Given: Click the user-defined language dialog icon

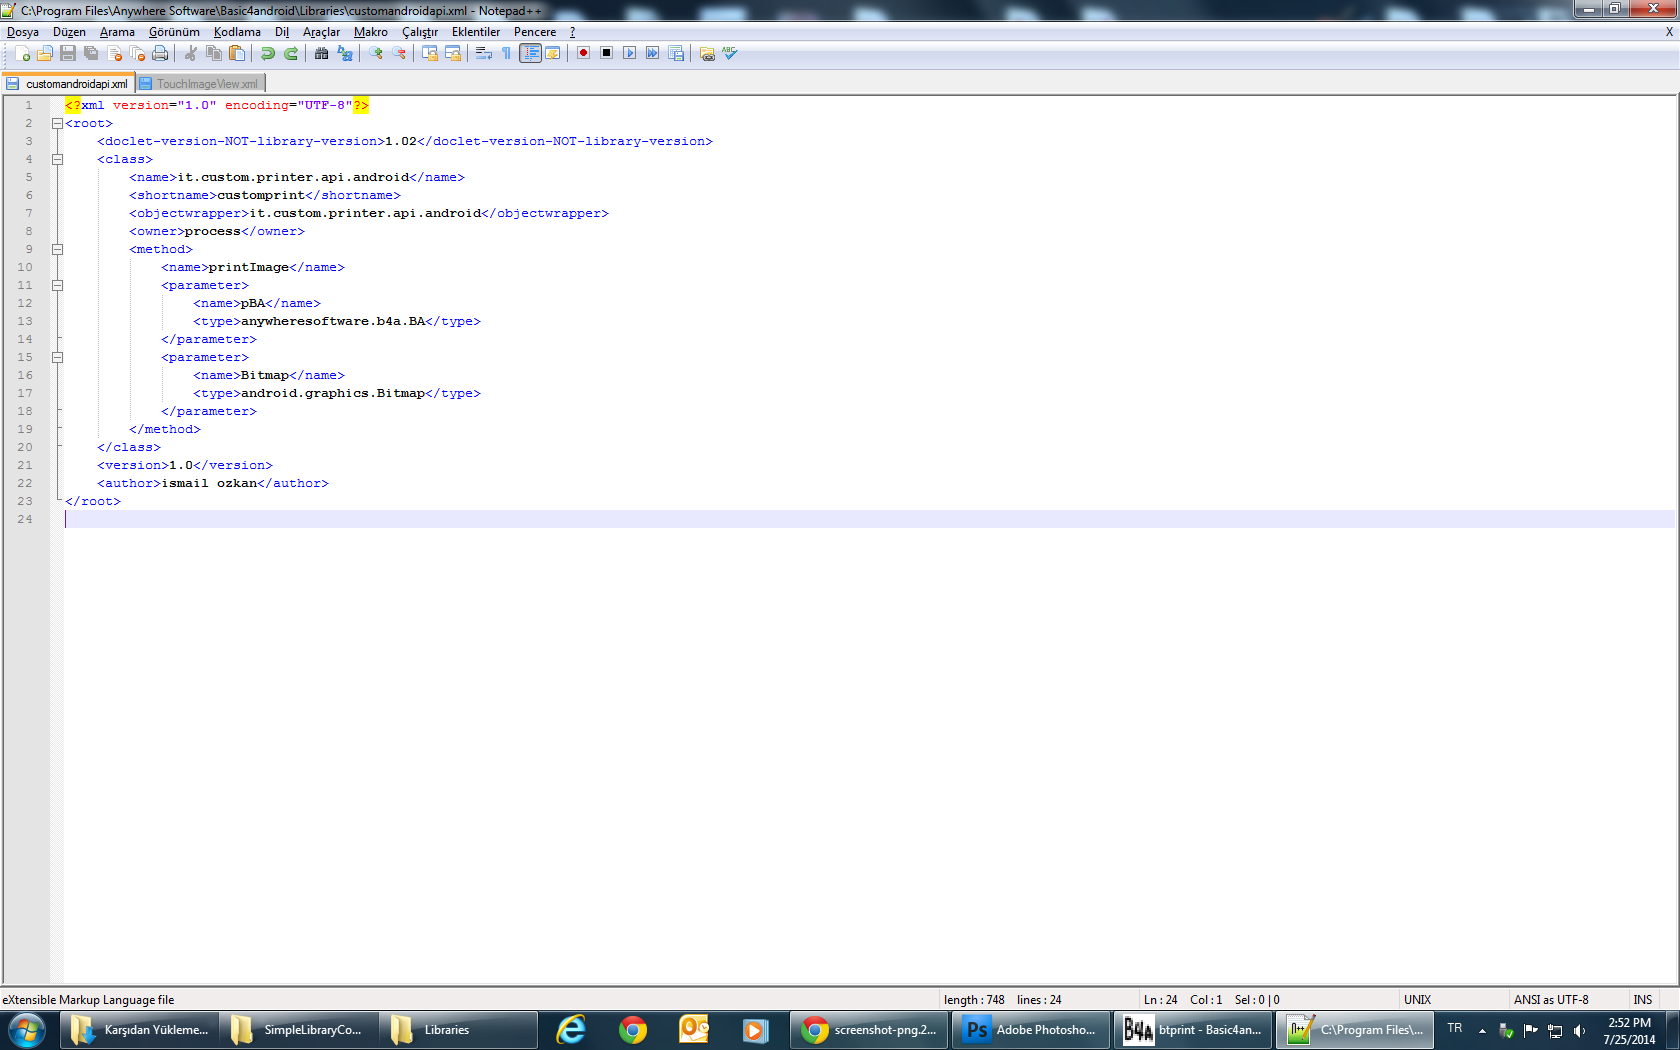Looking at the screenshot, I should click(x=553, y=53).
